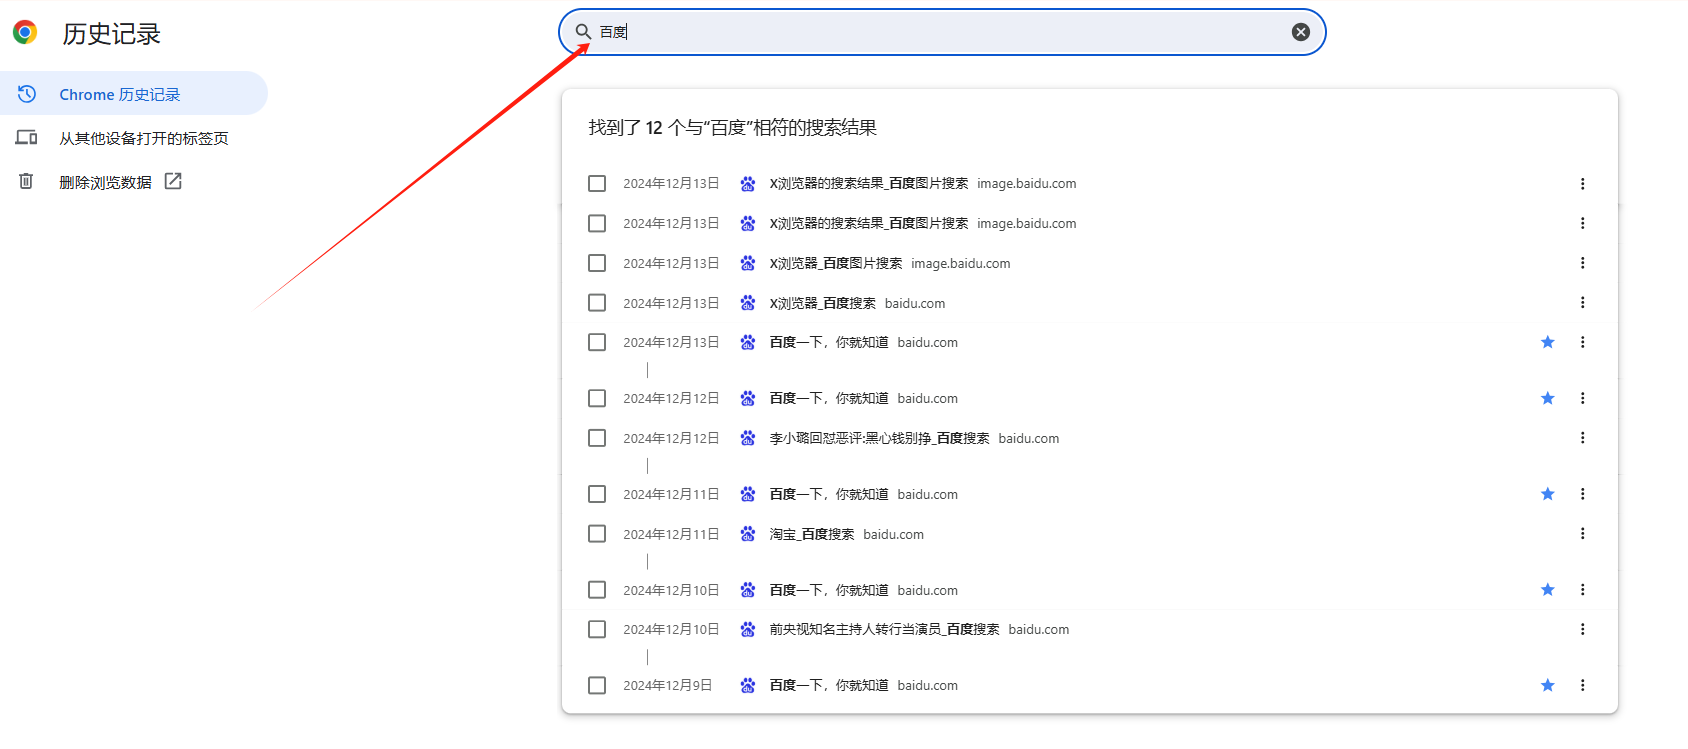Click the star on the 12月13日 百度一下 entry
Screen dimensions: 1688x749
[1548, 342]
